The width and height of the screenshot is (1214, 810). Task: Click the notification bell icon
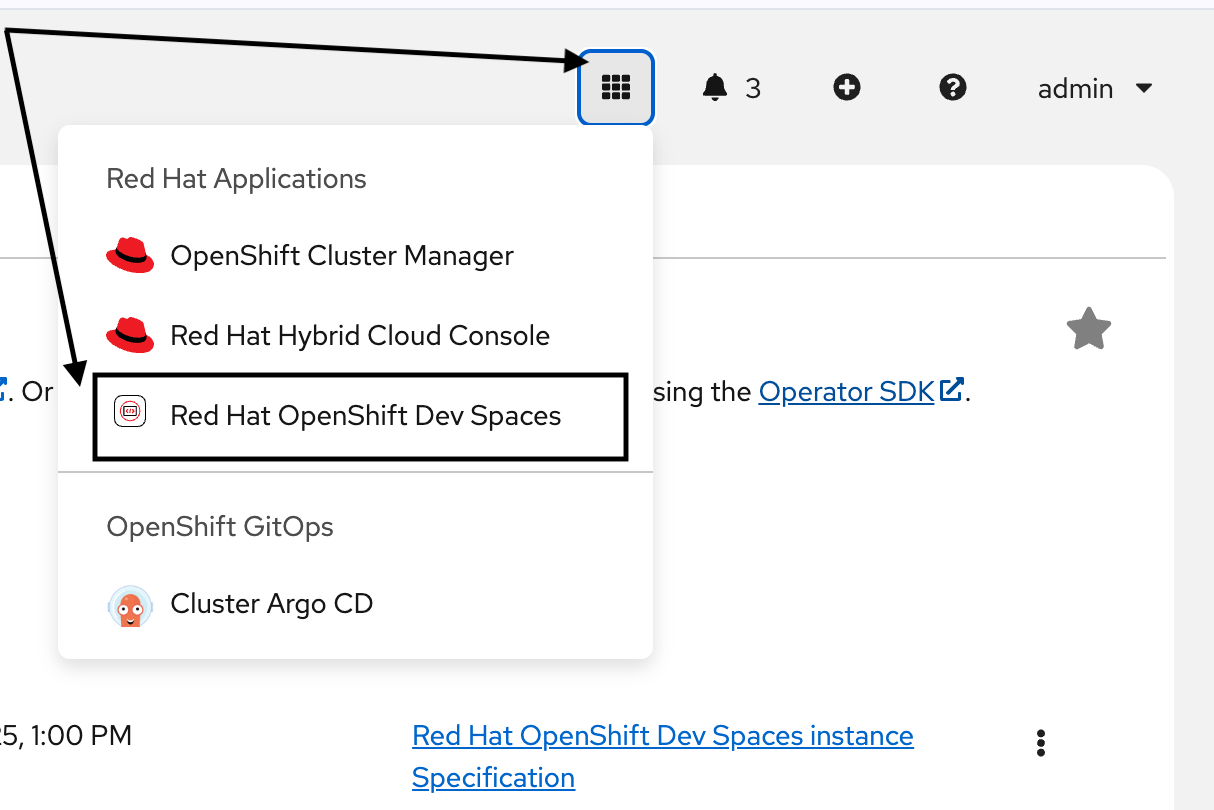tap(714, 87)
